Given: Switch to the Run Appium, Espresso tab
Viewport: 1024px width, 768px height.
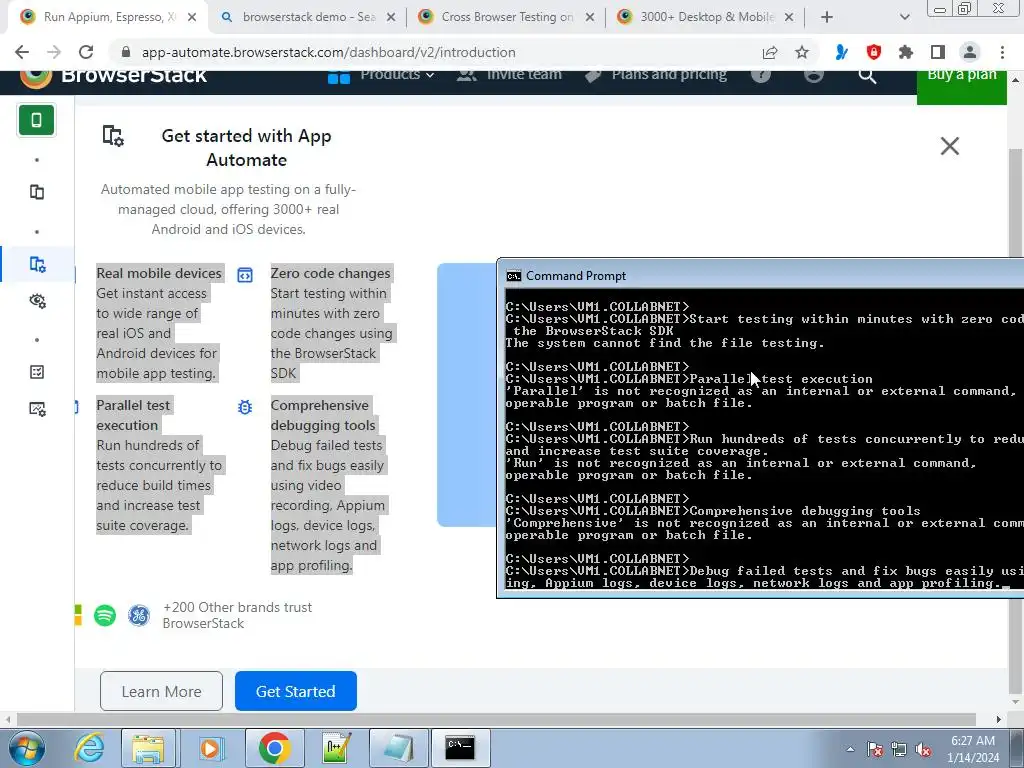Looking at the screenshot, I should tap(108, 17).
